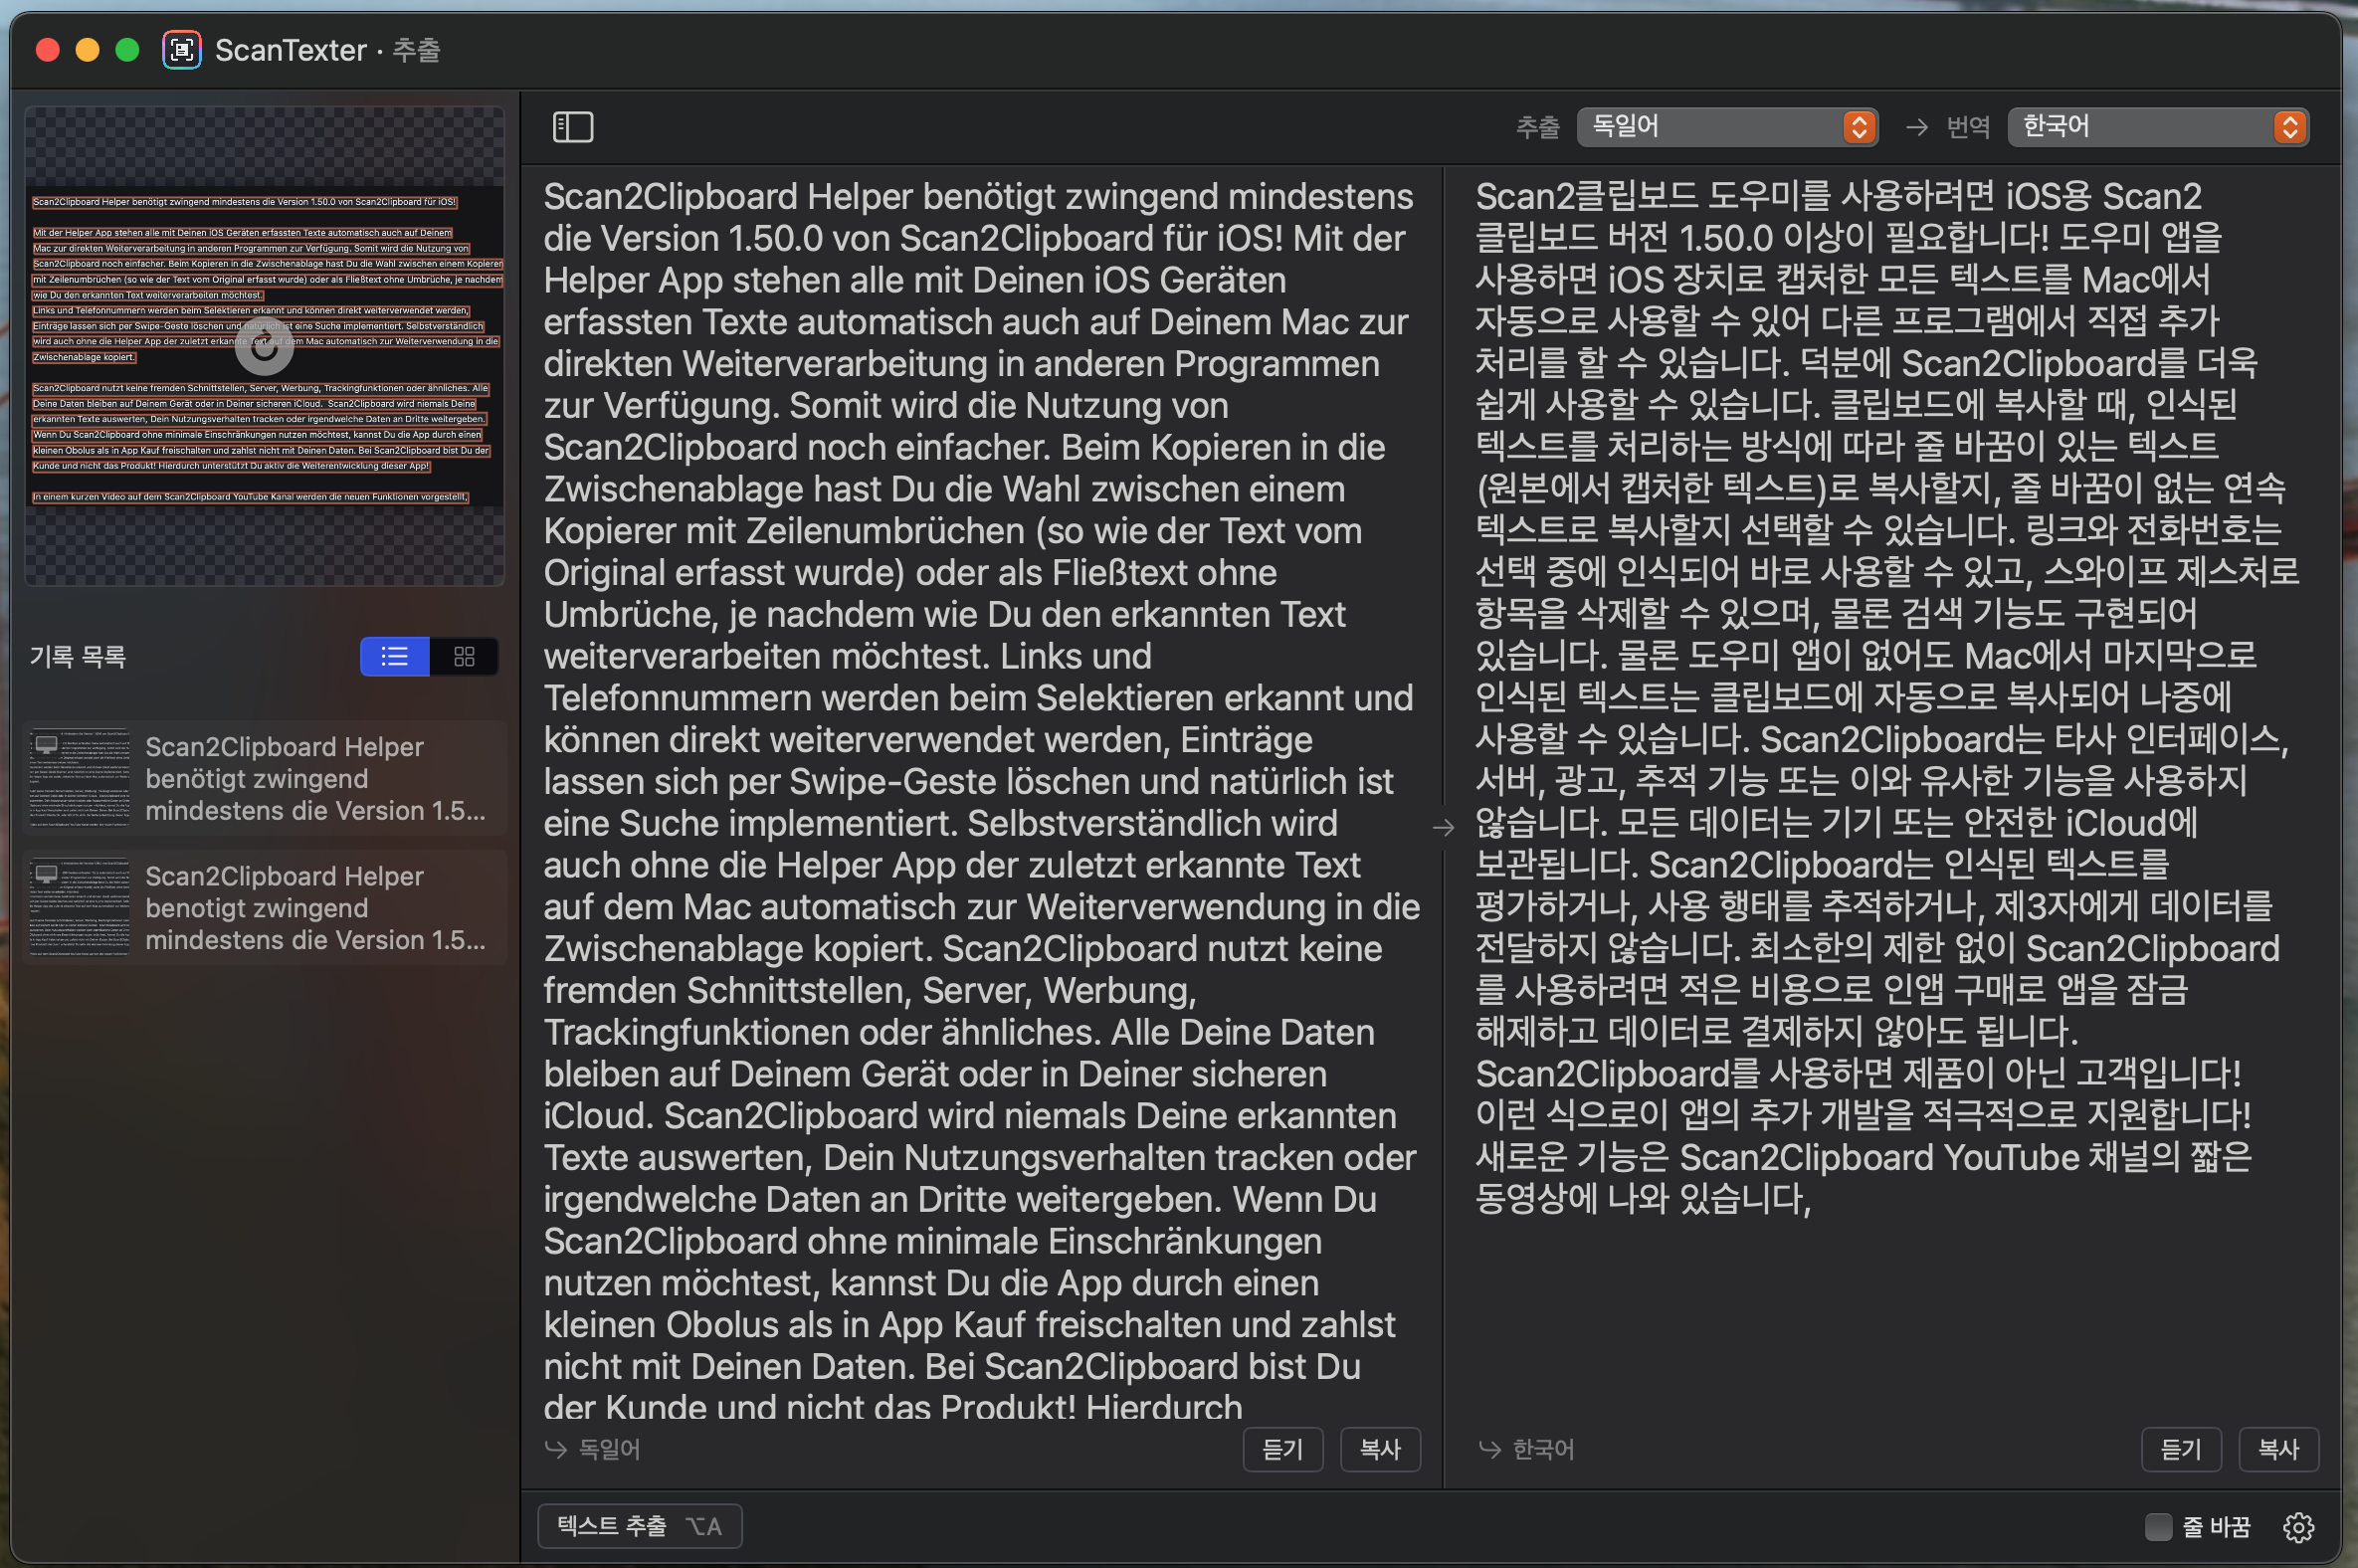
Task: Toggle the sidebar panel icon
Action: (573, 127)
